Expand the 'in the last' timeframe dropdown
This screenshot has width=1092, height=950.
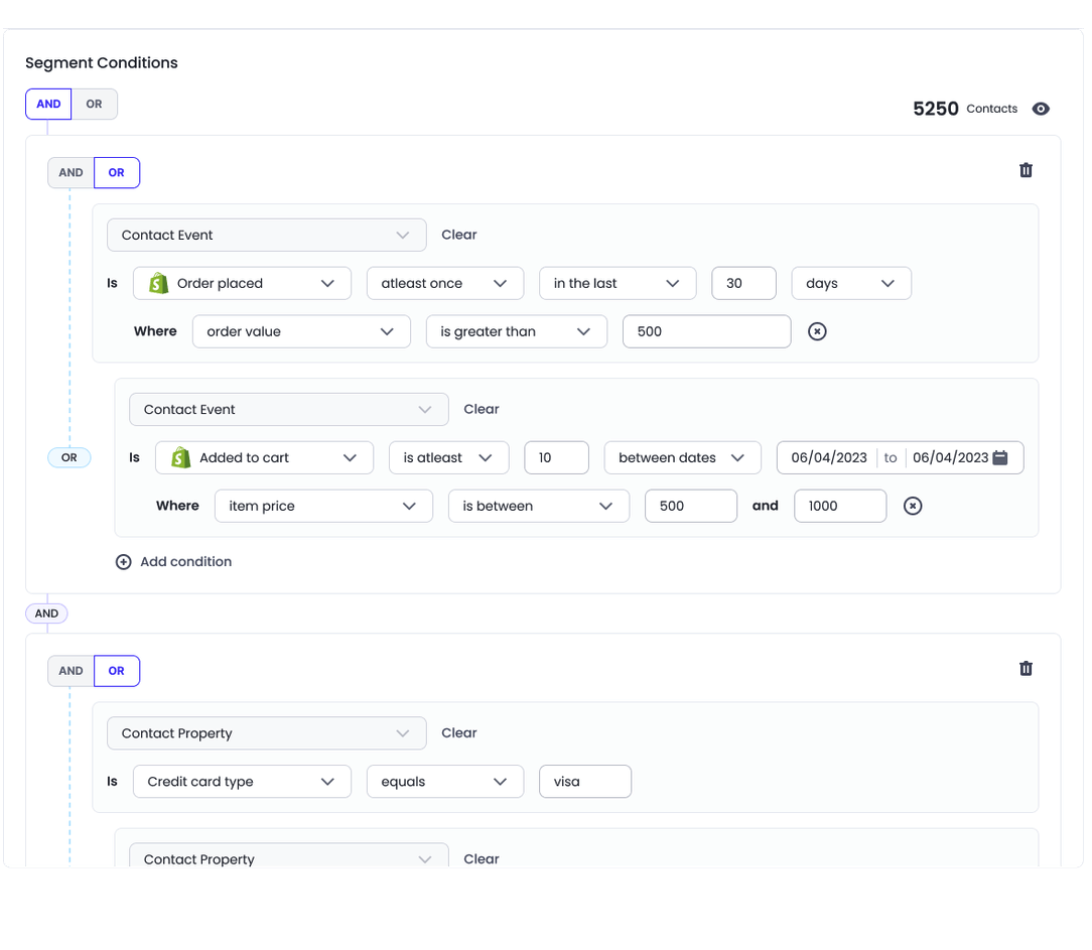tap(617, 284)
